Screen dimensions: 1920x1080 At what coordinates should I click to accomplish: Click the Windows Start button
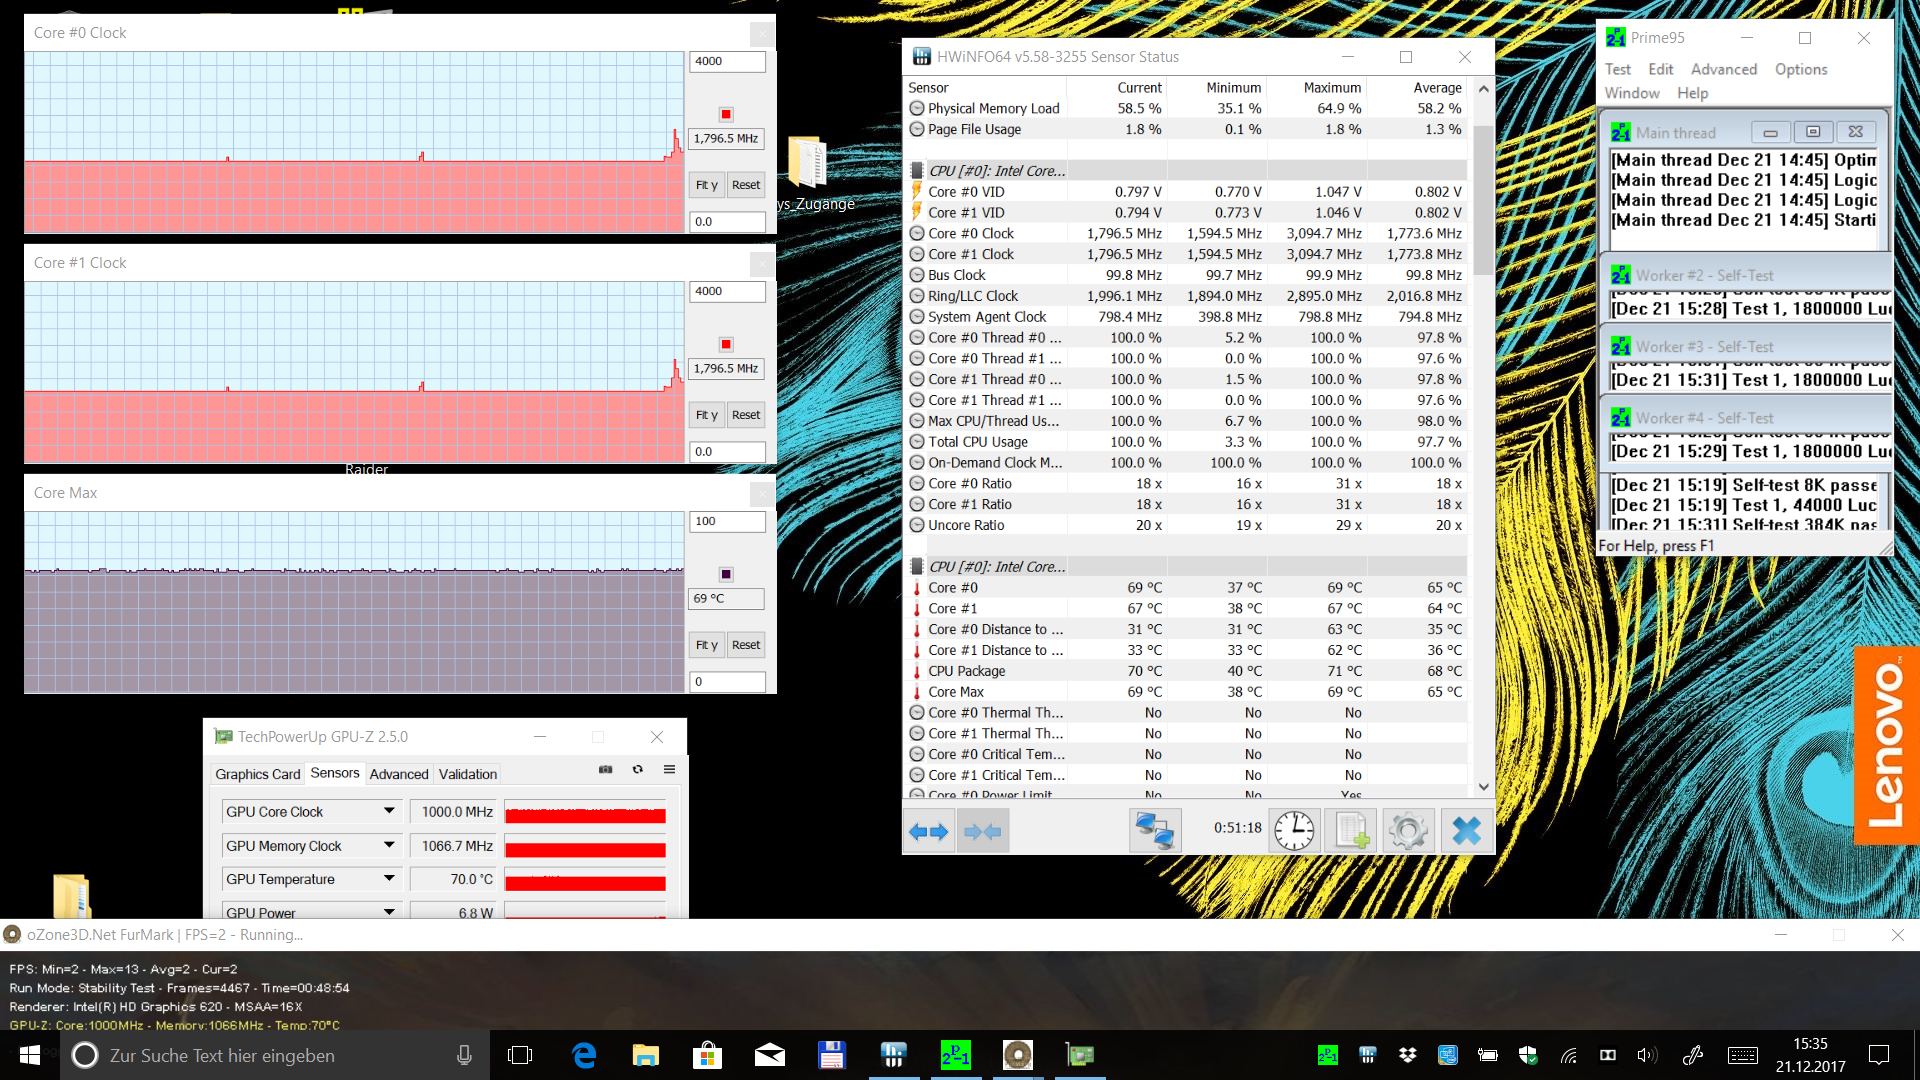tap(30, 1055)
